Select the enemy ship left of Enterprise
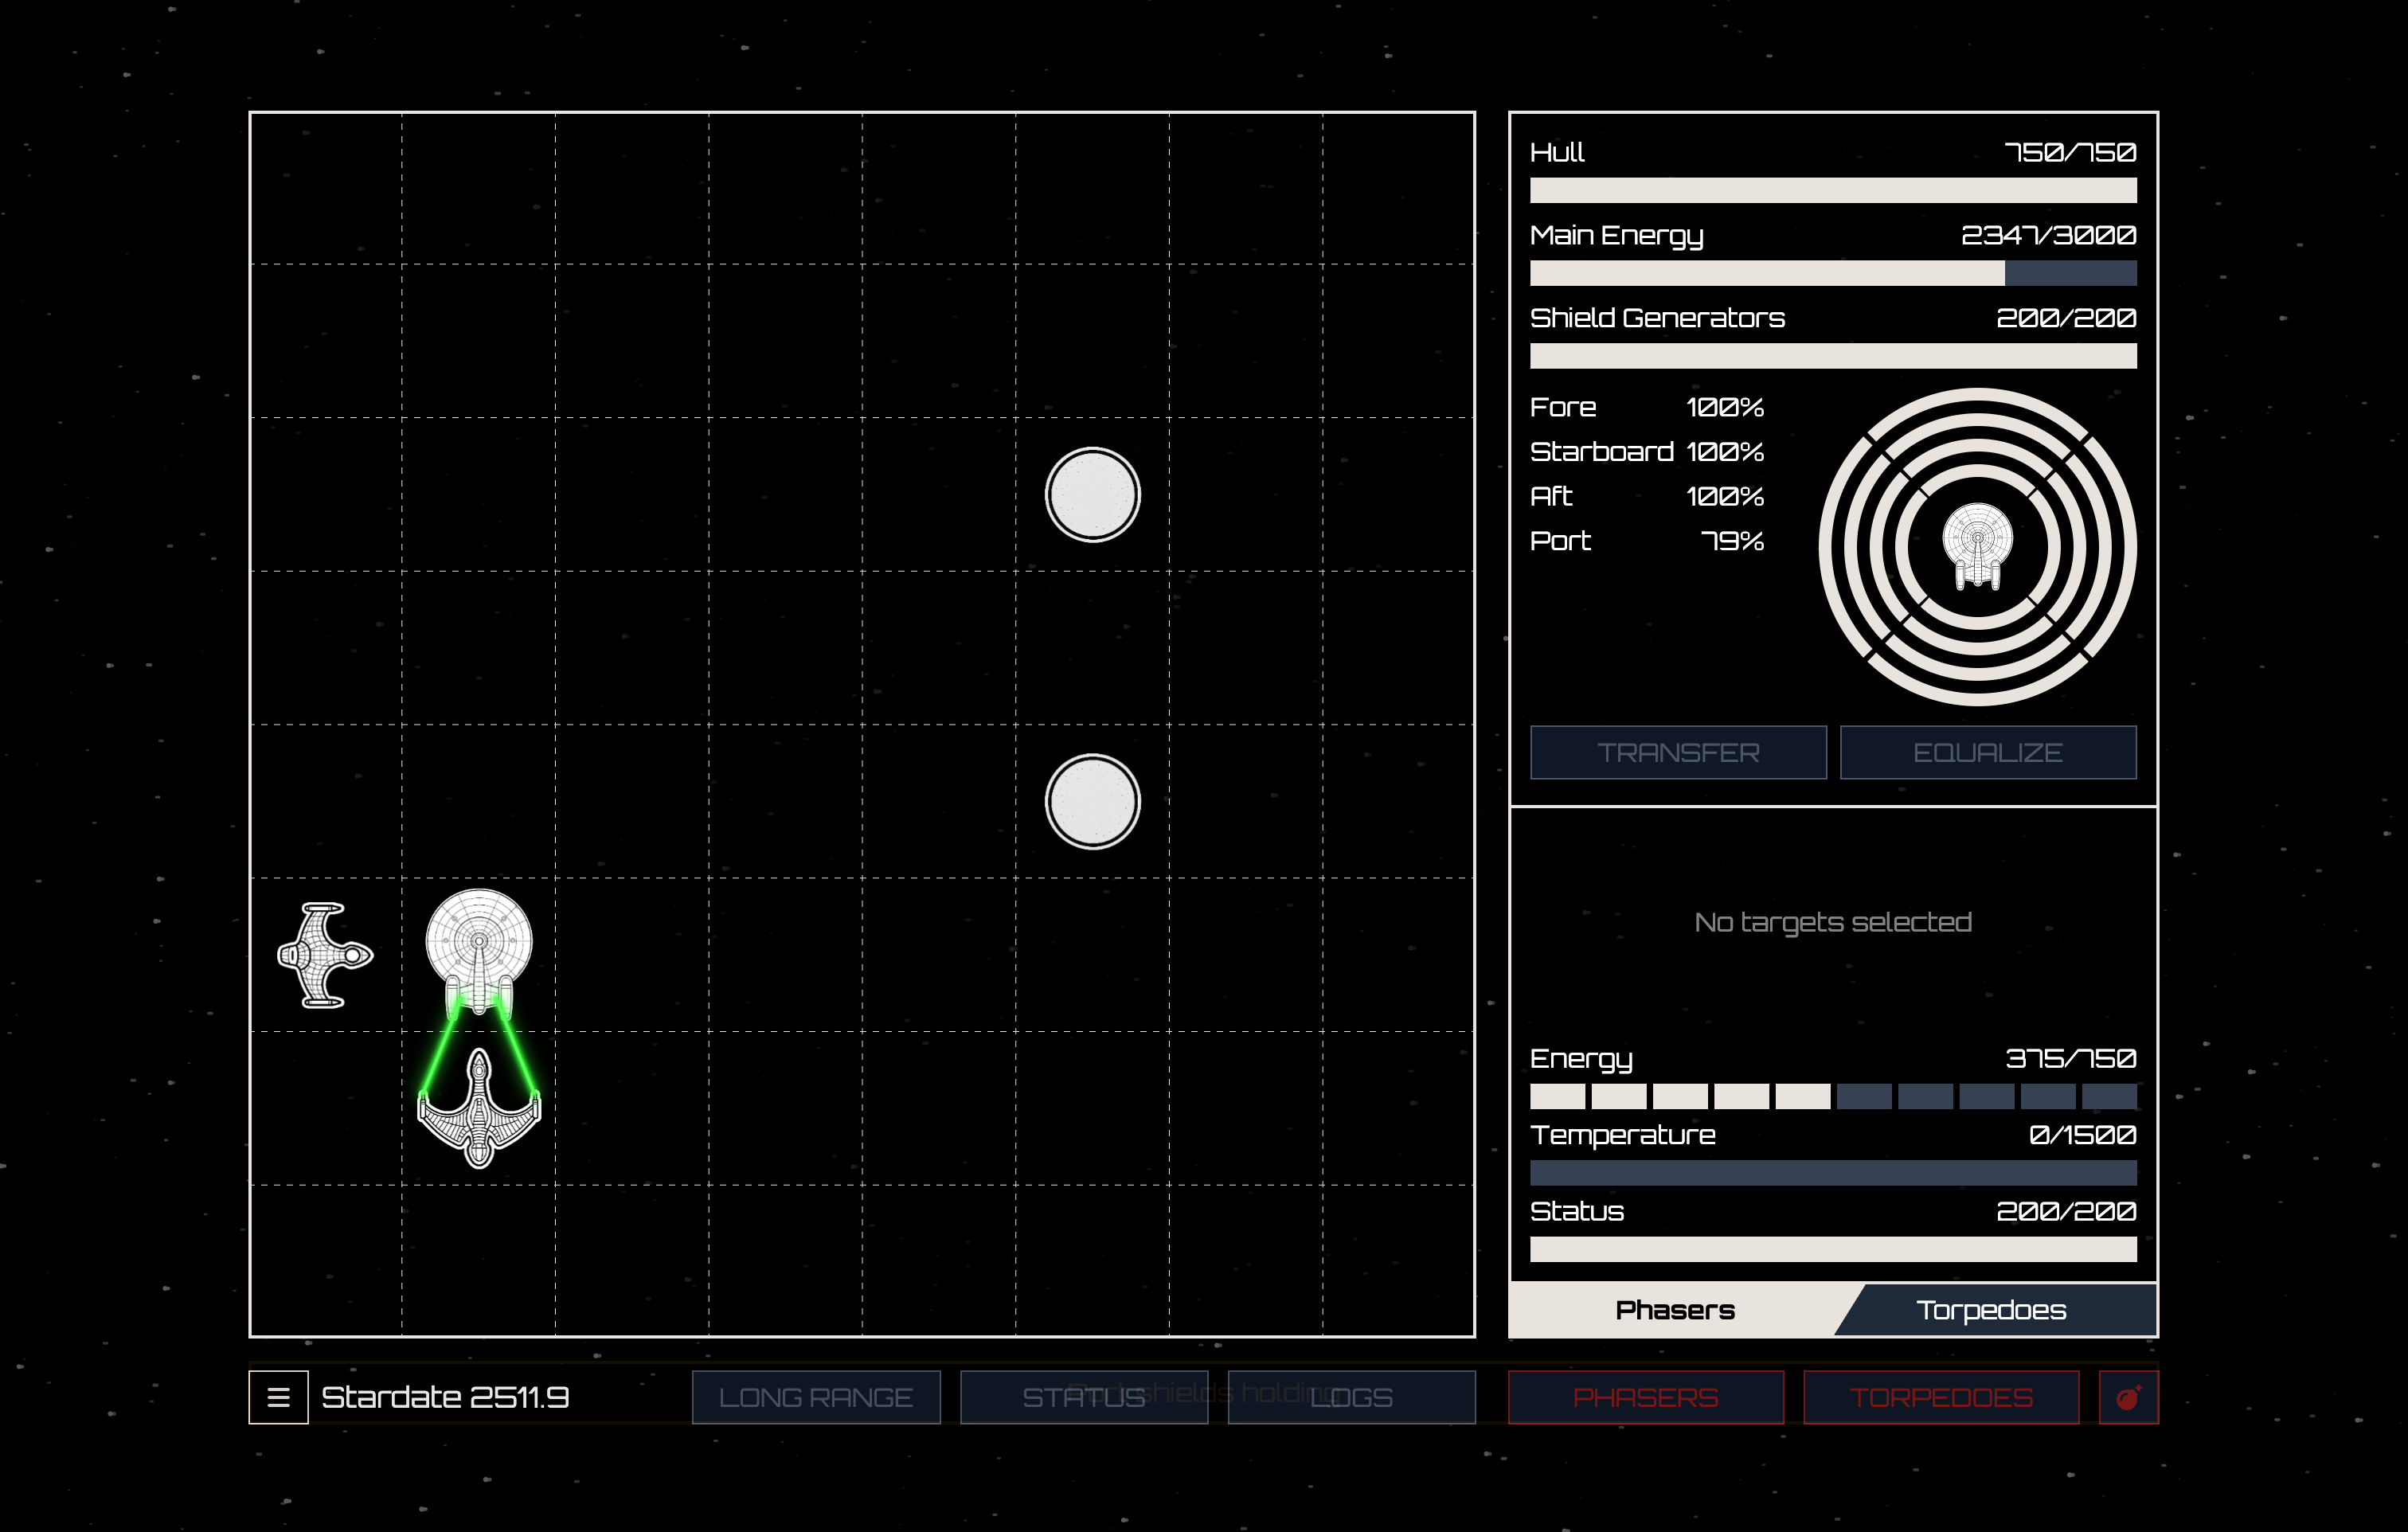 pos(325,955)
